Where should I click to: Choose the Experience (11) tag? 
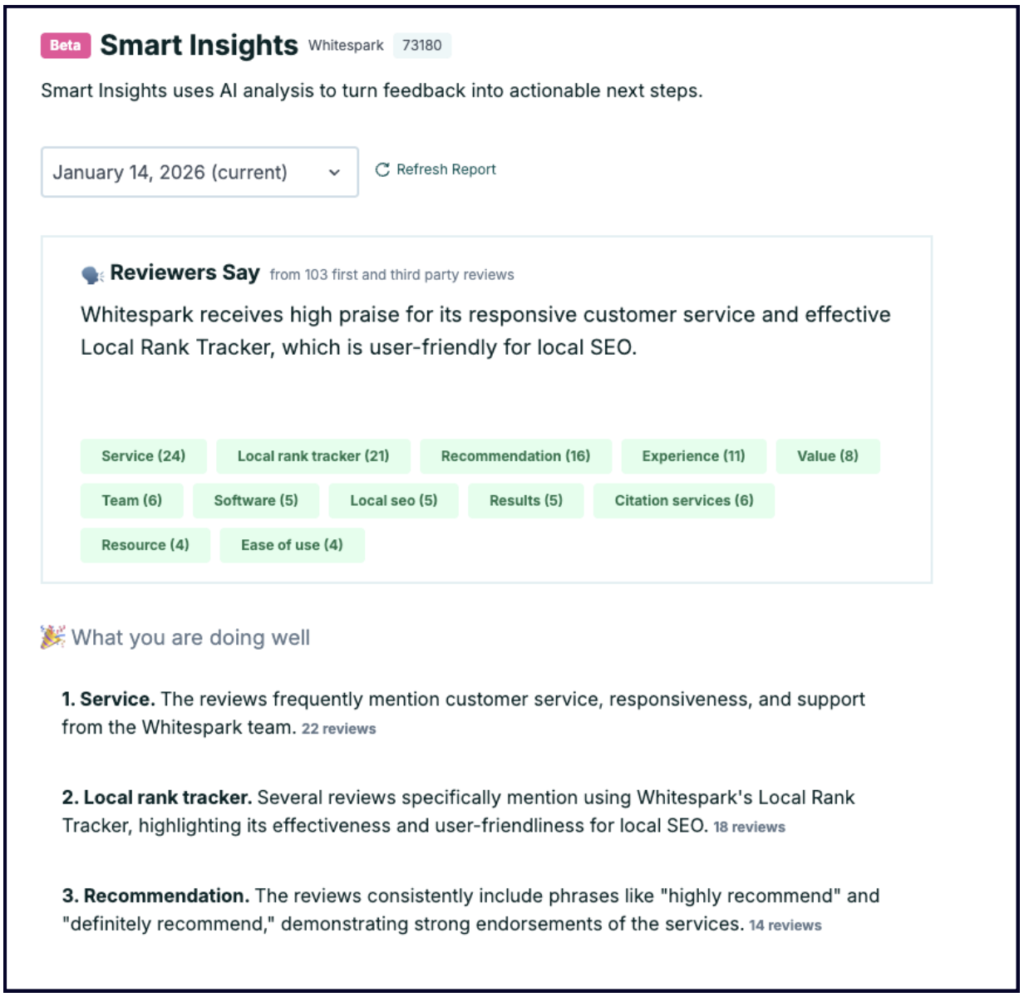pos(693,456)
